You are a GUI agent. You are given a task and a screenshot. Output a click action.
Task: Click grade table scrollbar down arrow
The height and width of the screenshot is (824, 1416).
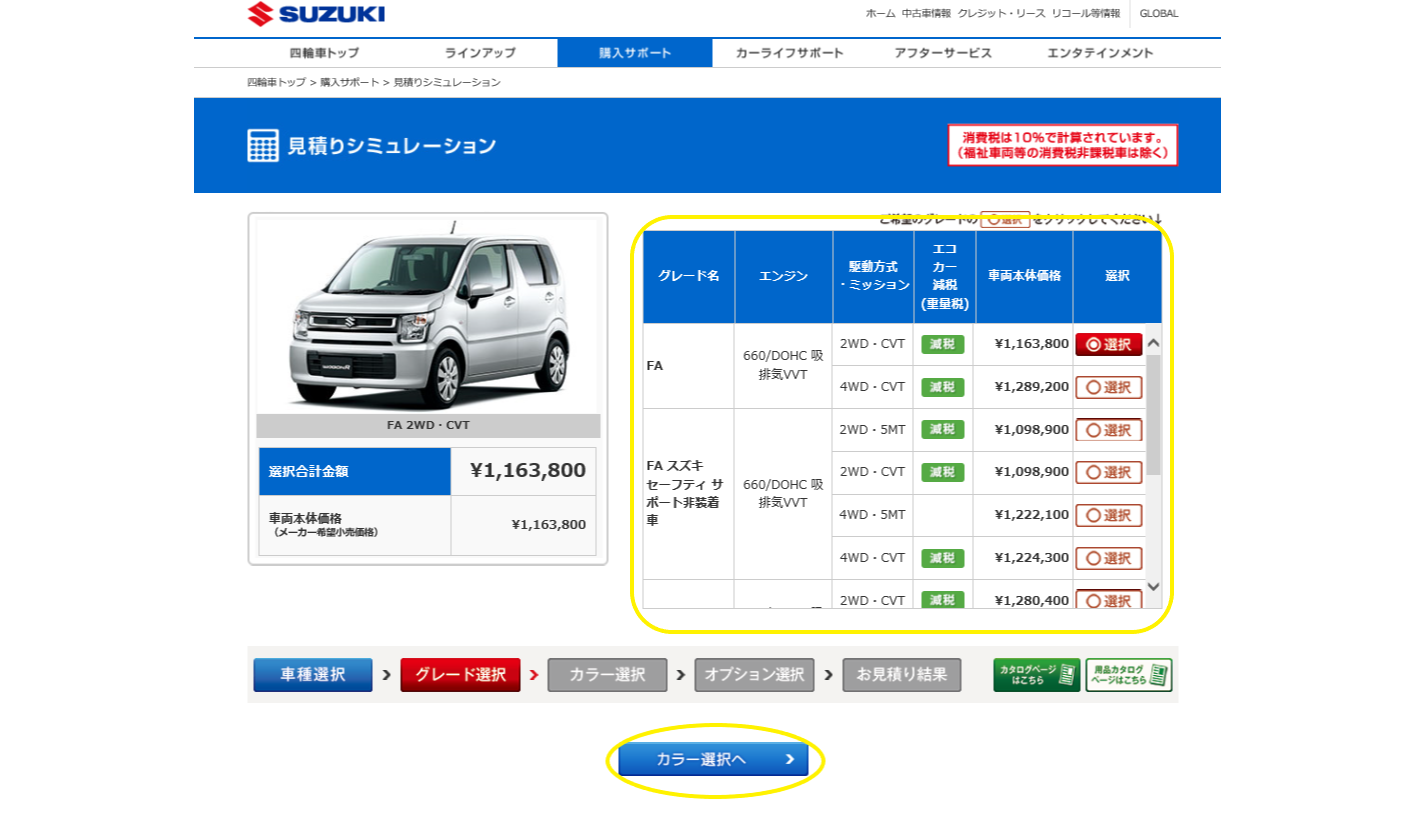pos(1154,586)
